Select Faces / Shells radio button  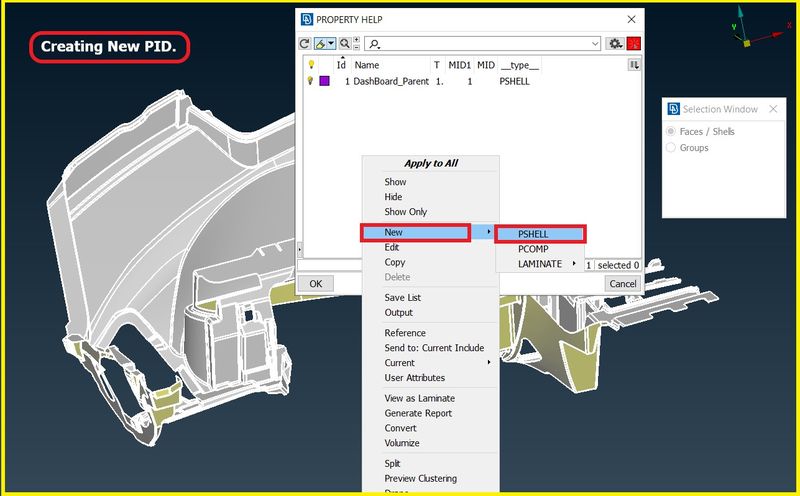[x=671, y=132]
